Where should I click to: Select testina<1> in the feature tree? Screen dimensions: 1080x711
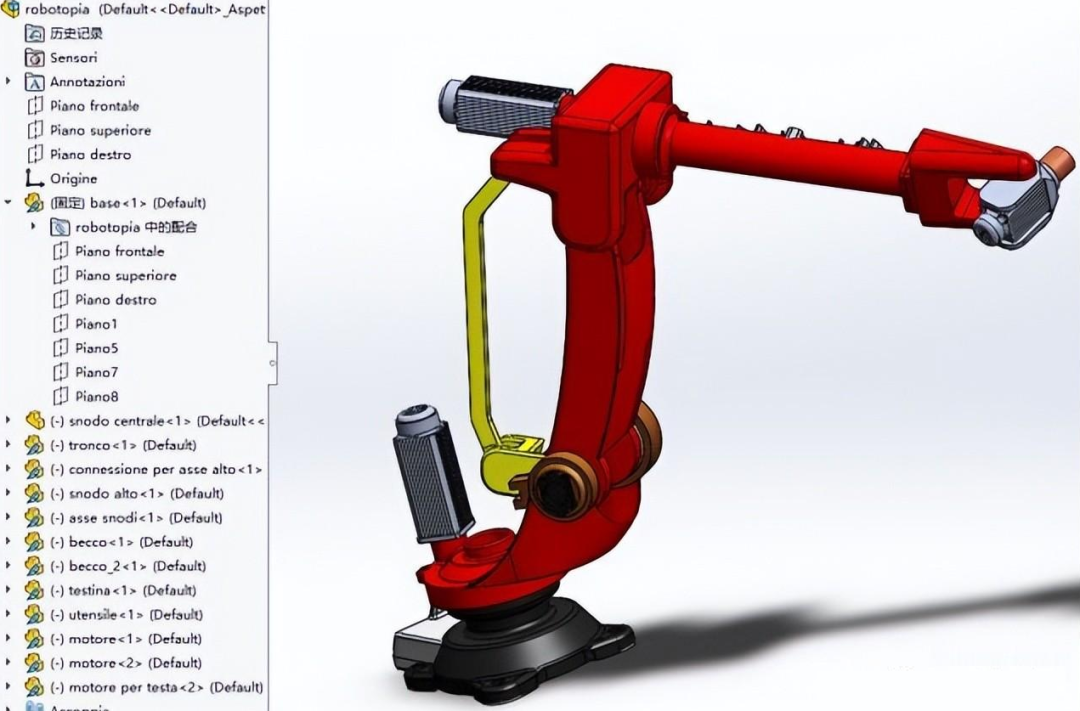[x=103, y=590]
